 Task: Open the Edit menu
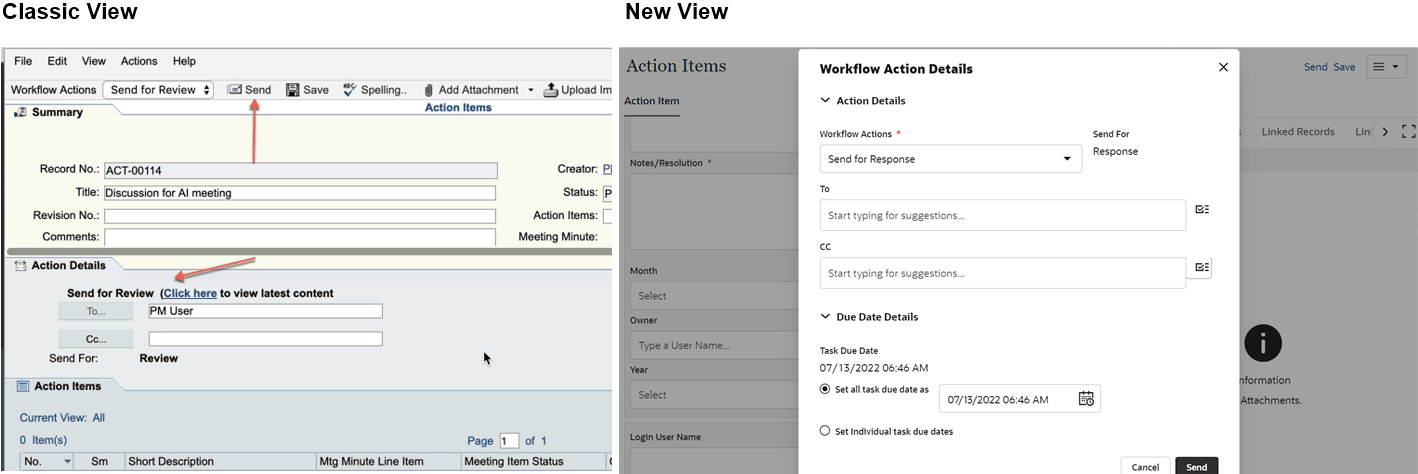57,61
